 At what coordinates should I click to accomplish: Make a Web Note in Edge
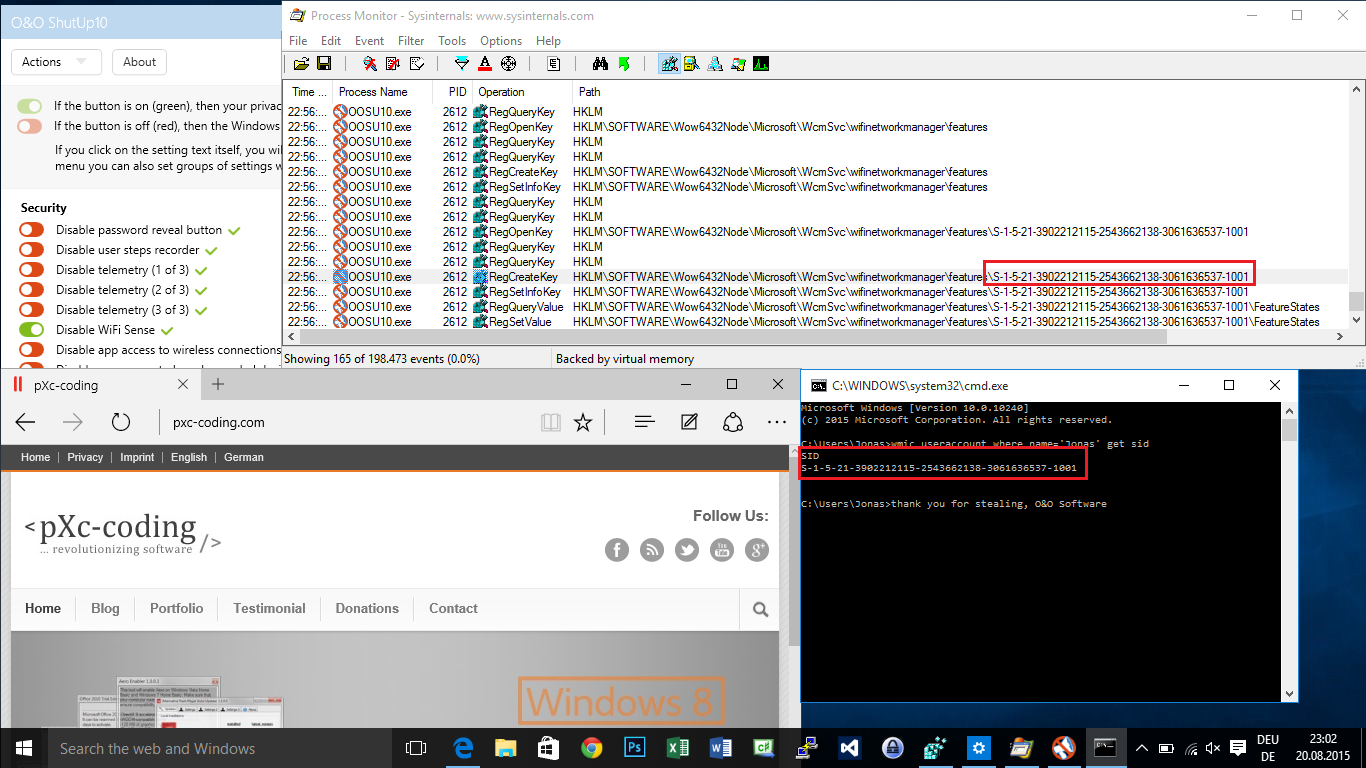click(x=689, y=422)
